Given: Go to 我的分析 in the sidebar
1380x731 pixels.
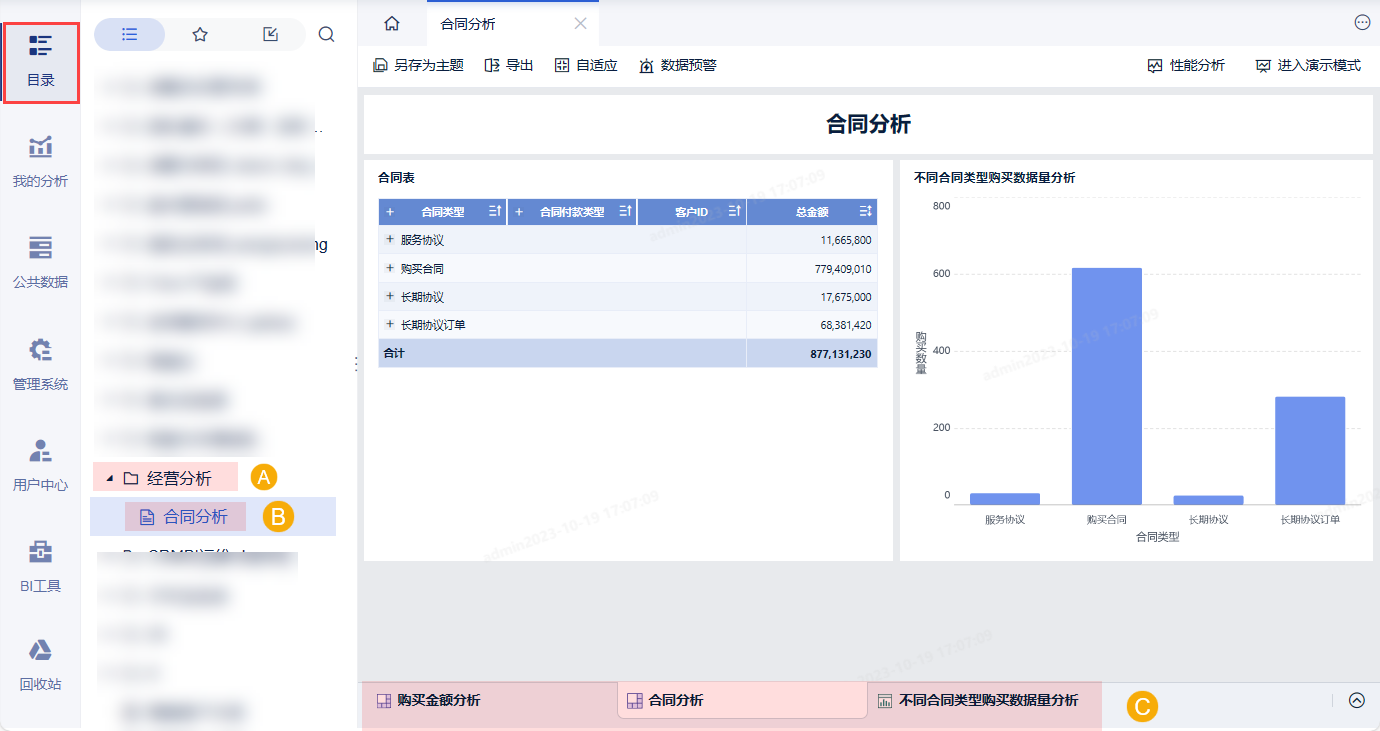Looking at the screenshot, I should (x=40, y=162).
